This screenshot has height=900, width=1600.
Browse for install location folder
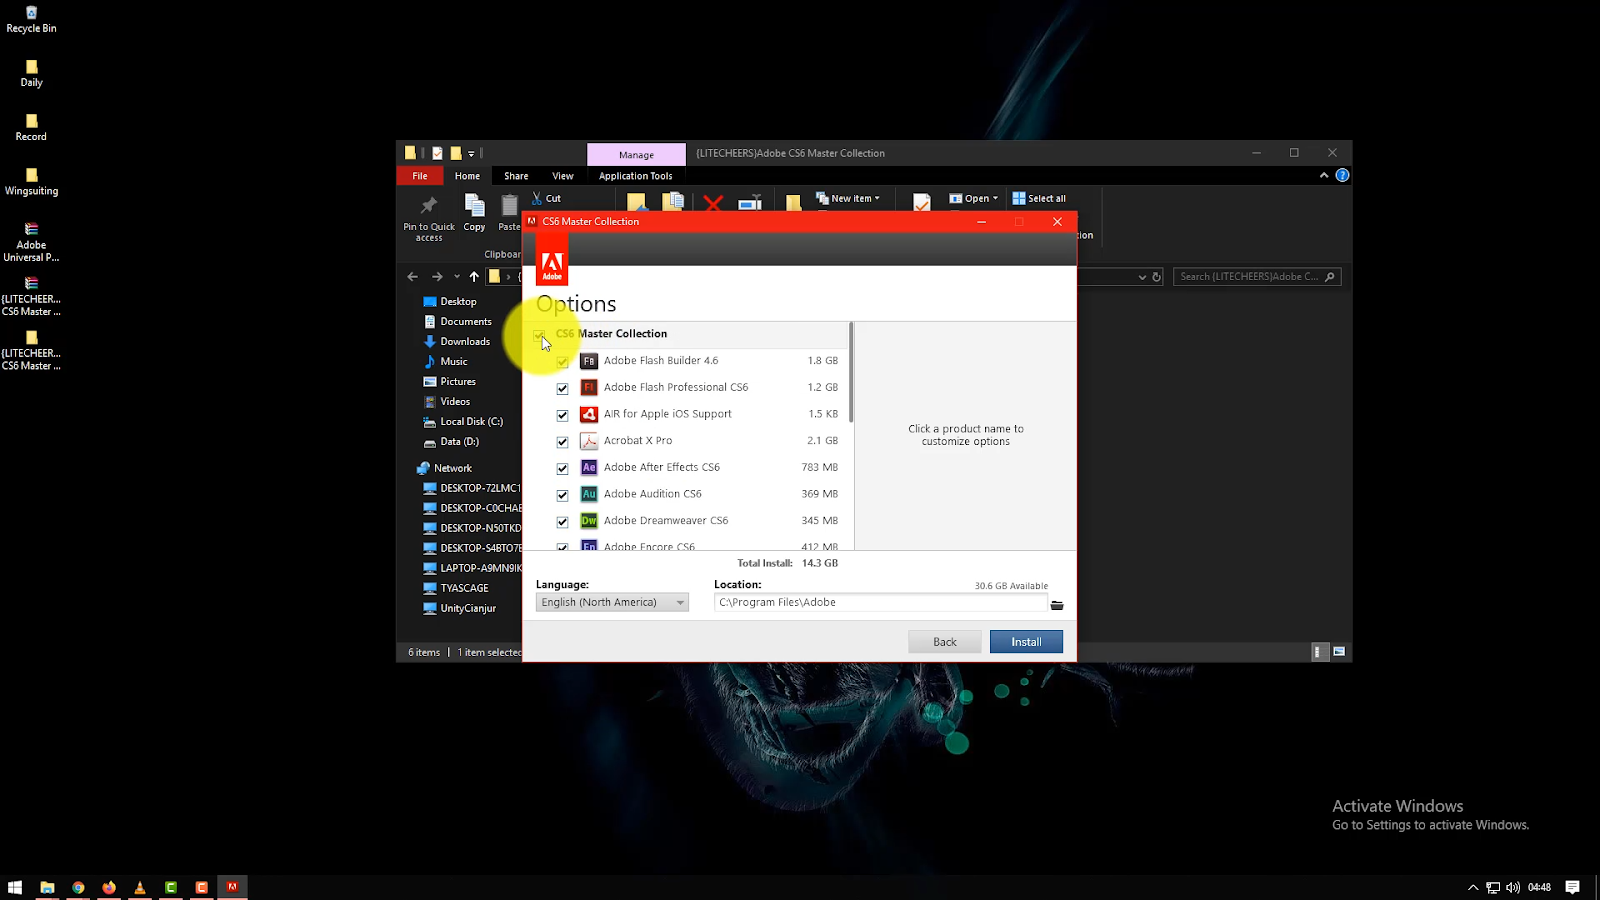point(1057,605)
